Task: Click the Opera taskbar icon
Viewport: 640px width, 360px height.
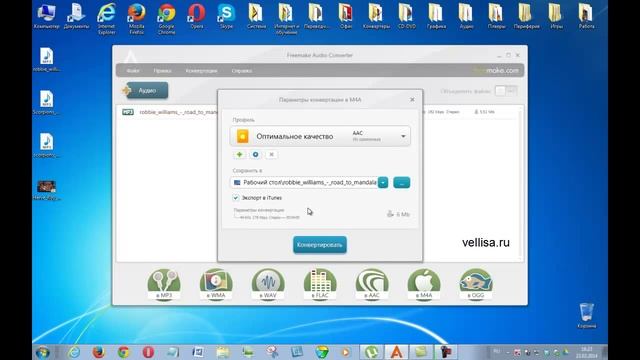Action: (148, 352)
